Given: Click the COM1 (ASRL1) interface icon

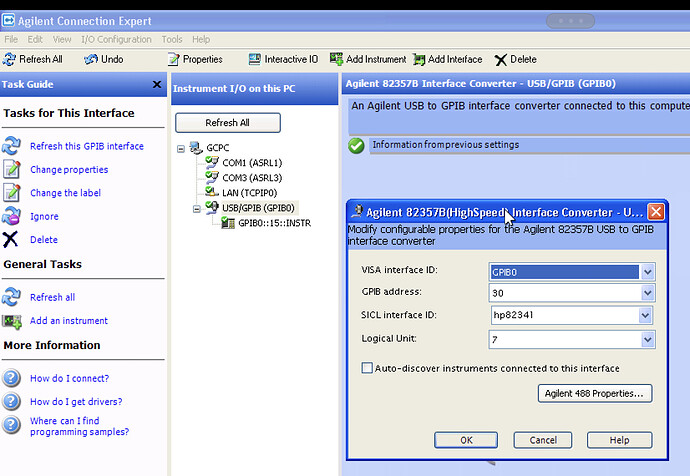Looking at the screenshot, I should [x=212, y=162].
